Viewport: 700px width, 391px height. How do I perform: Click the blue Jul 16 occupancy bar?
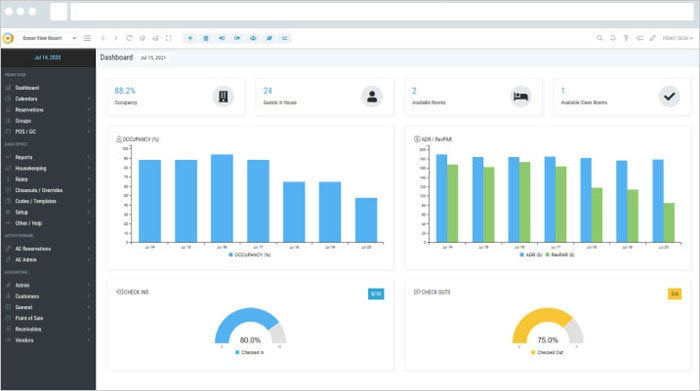(x=222, y=199)
